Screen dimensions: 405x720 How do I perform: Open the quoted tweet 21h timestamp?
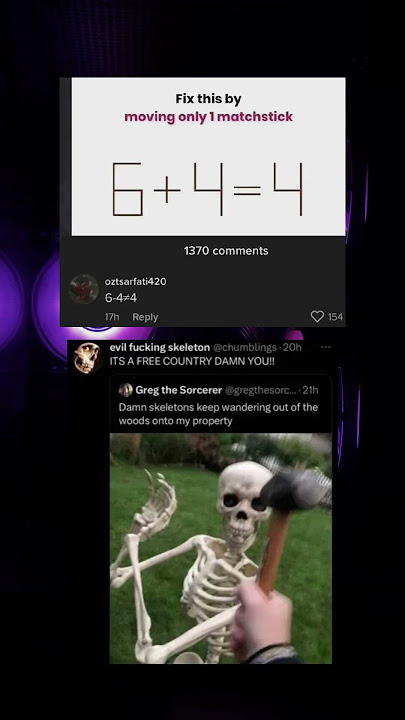[310, 390]
